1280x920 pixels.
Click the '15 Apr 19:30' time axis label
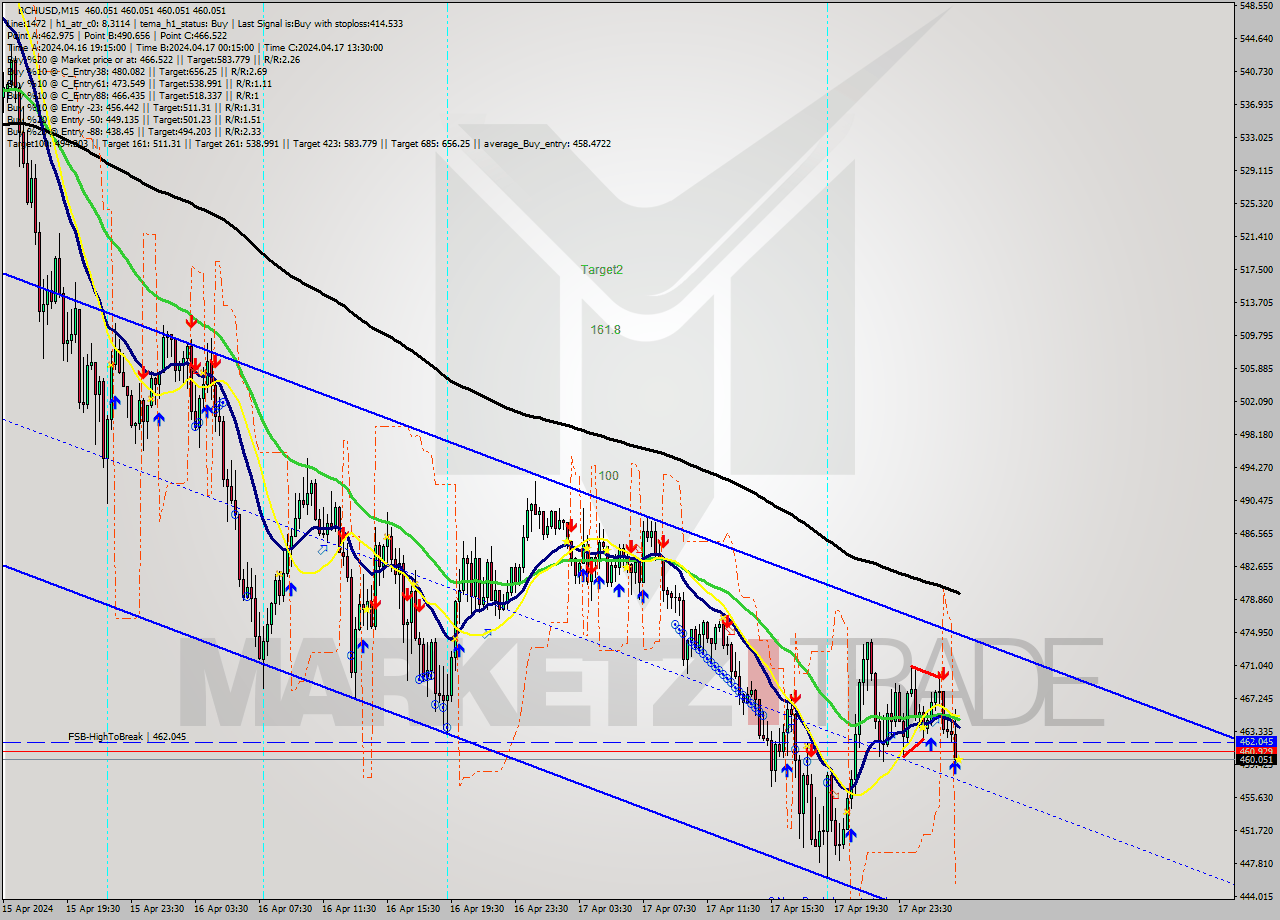pyautogui.click(x=95, y=909)
